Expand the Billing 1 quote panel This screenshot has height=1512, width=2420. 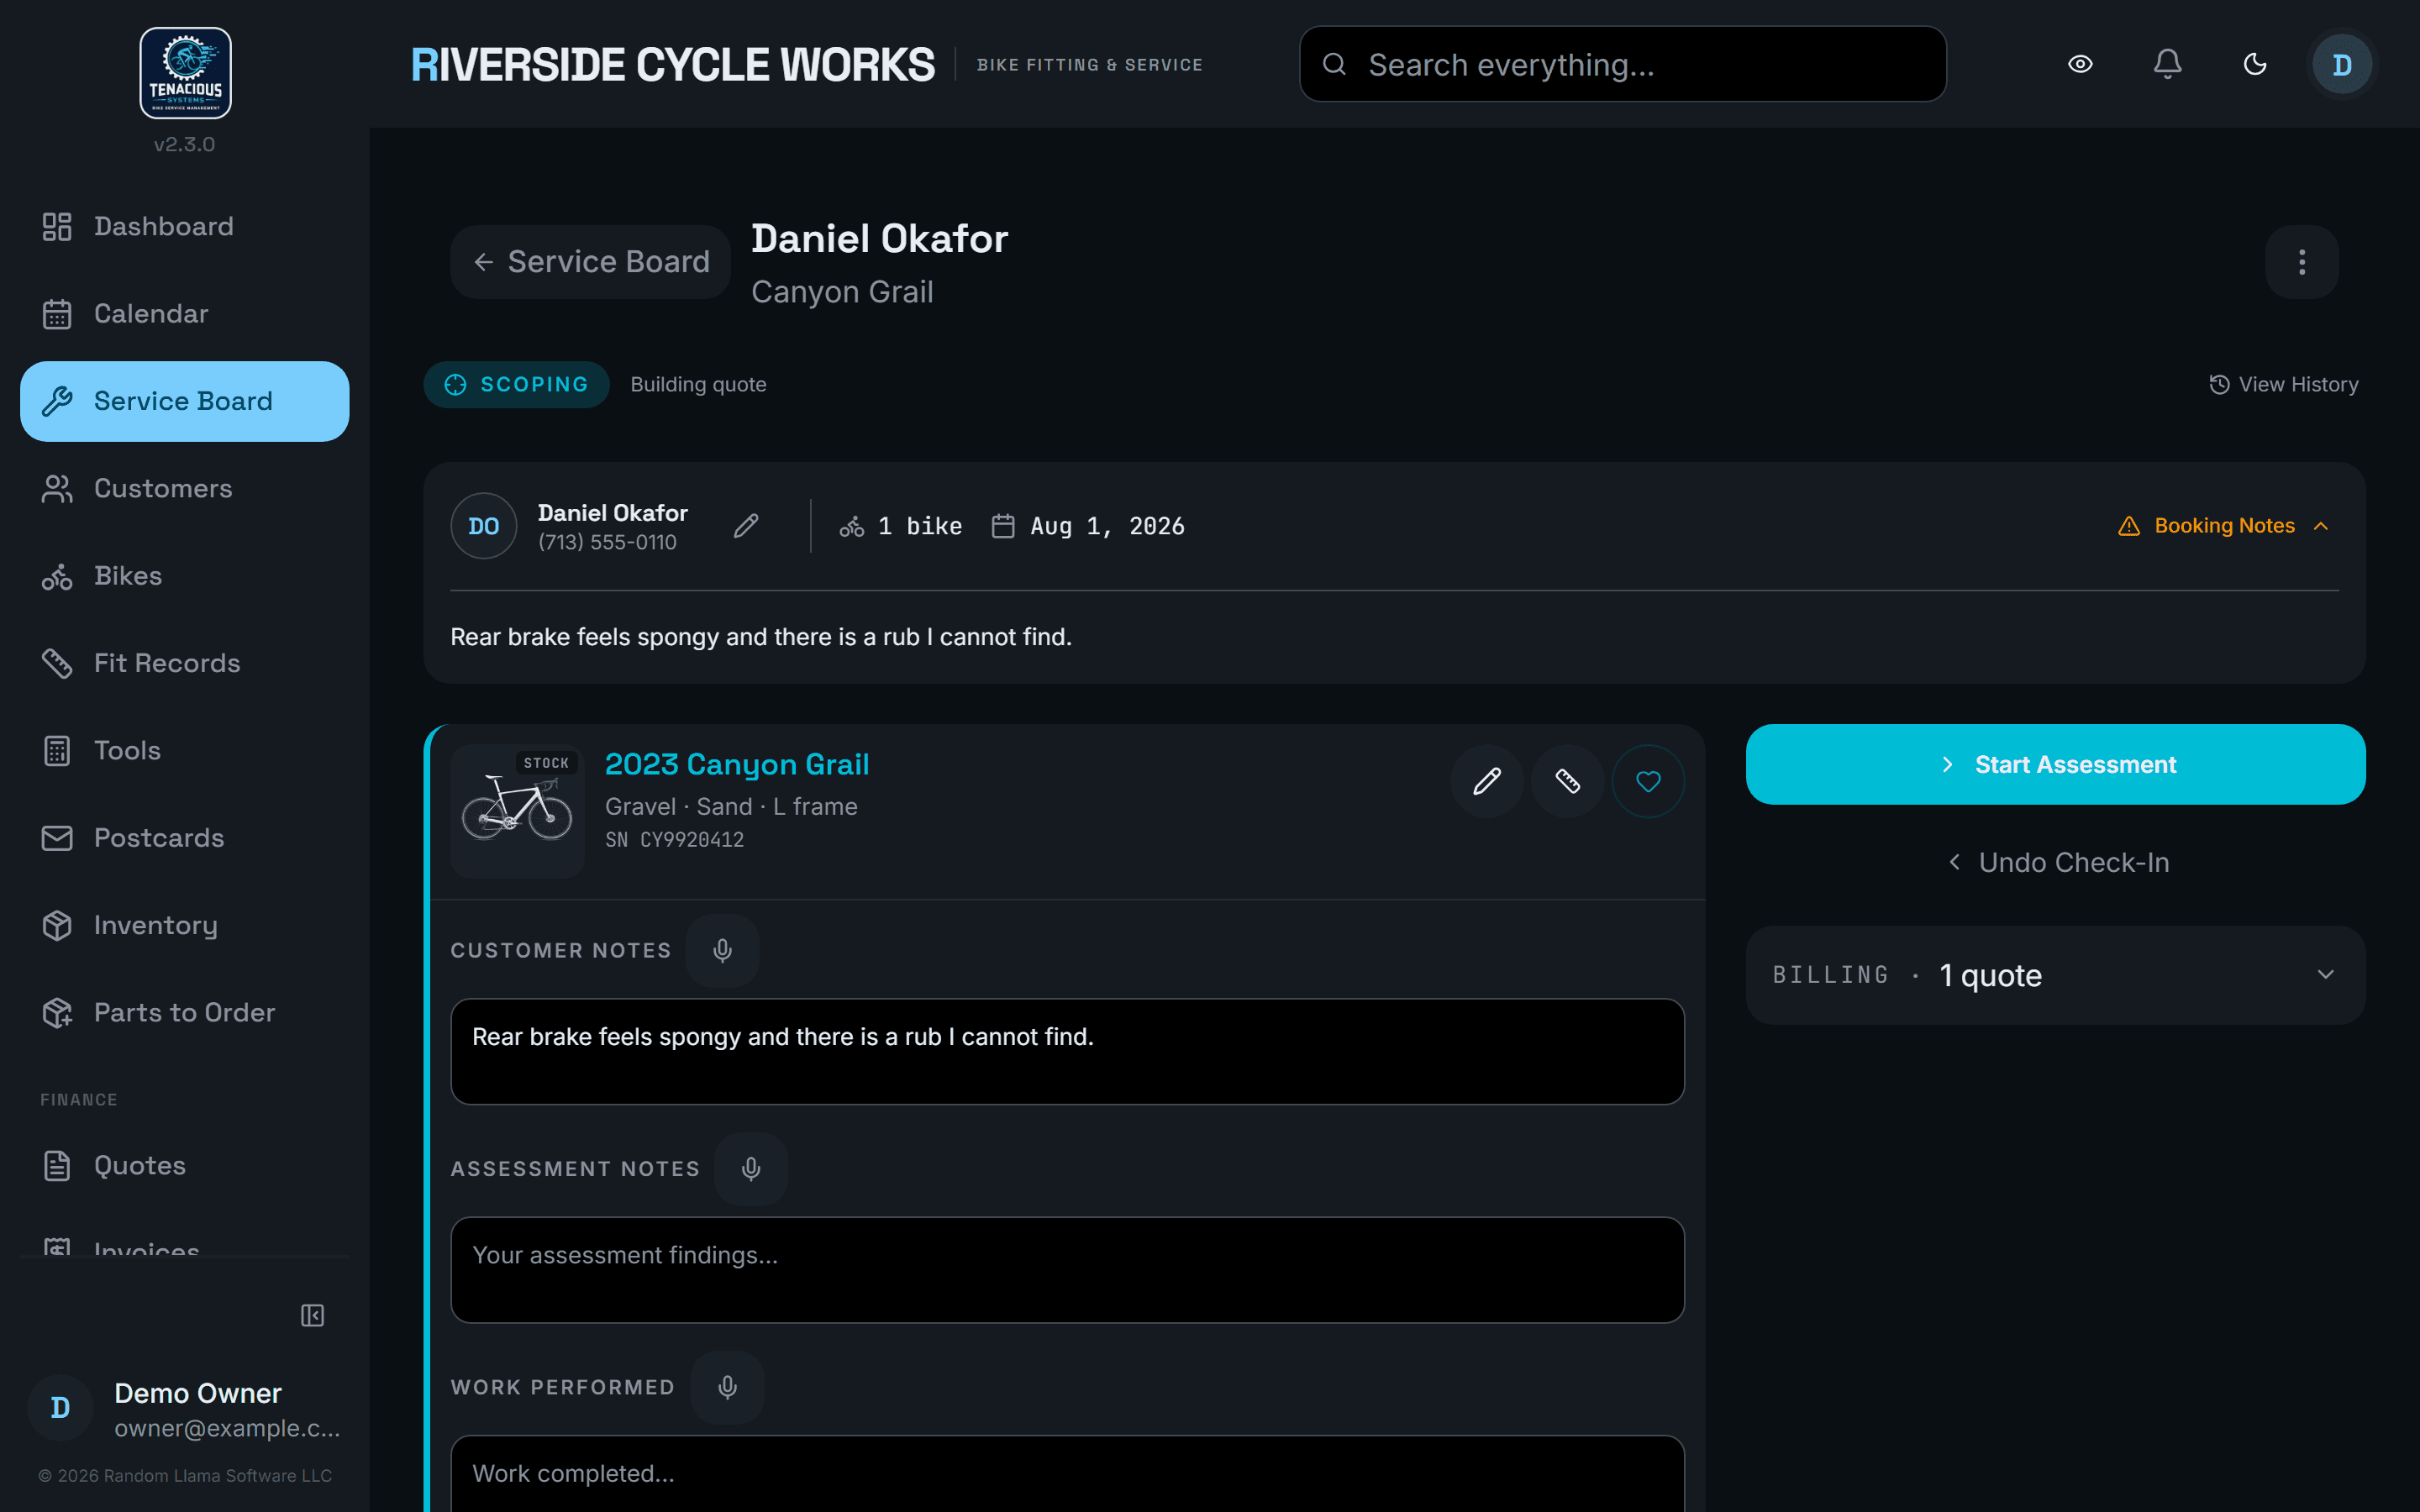tap(2055, 975)
